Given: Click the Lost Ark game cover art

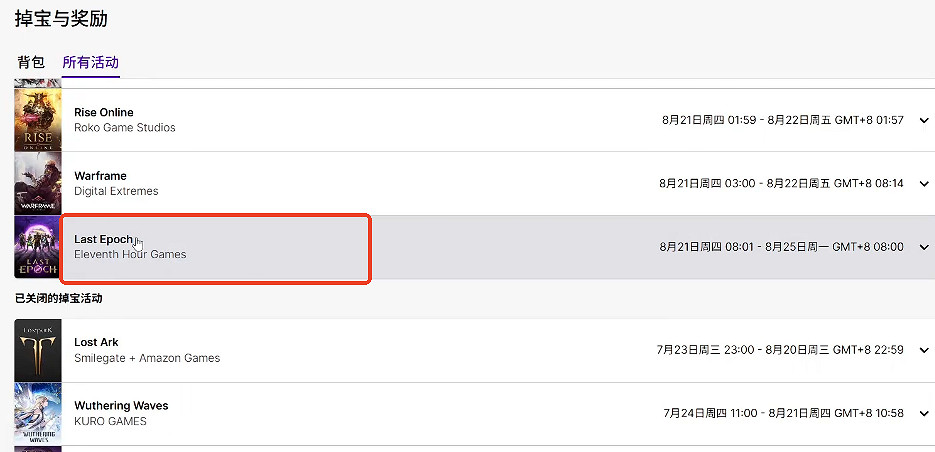Looking at the screenshot, I should pyautogui.click(x=38, y=350).
